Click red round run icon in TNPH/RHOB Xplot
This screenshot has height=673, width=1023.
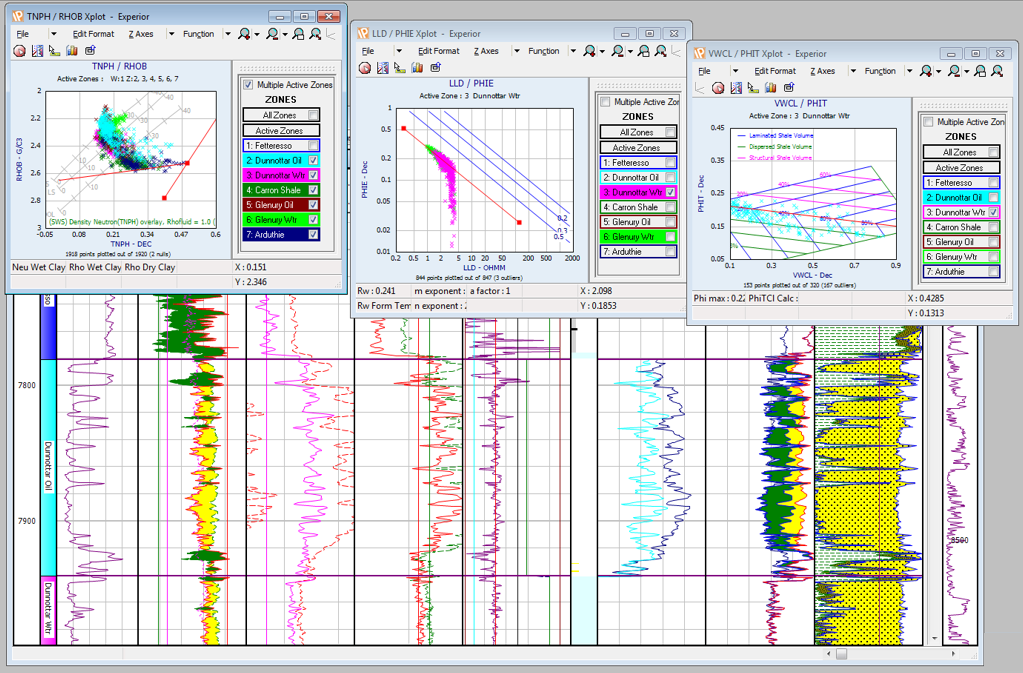click(x=20, y=51)
